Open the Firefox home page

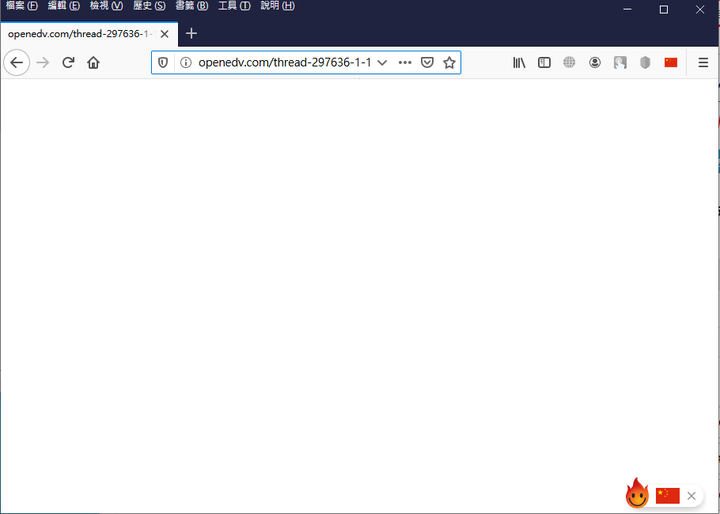[x=93, y=62]
